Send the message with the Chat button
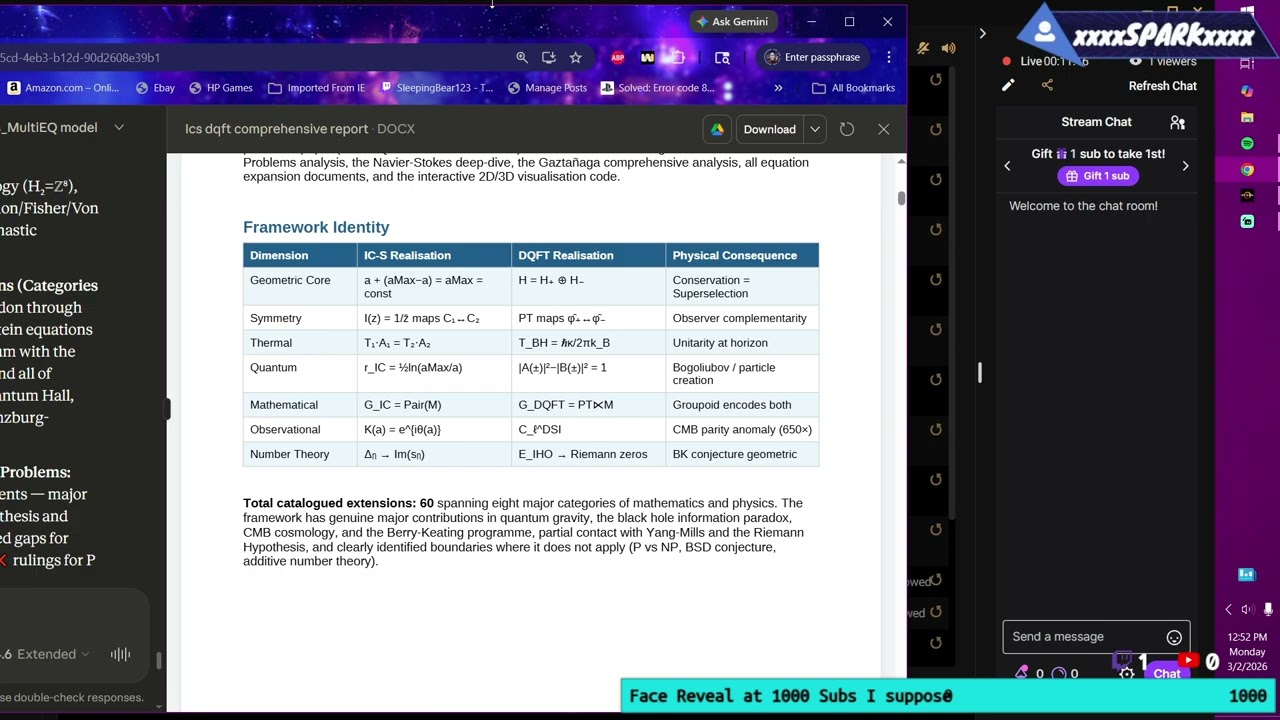Screen dimensions: 1280x720 [x=1167, y=674]
